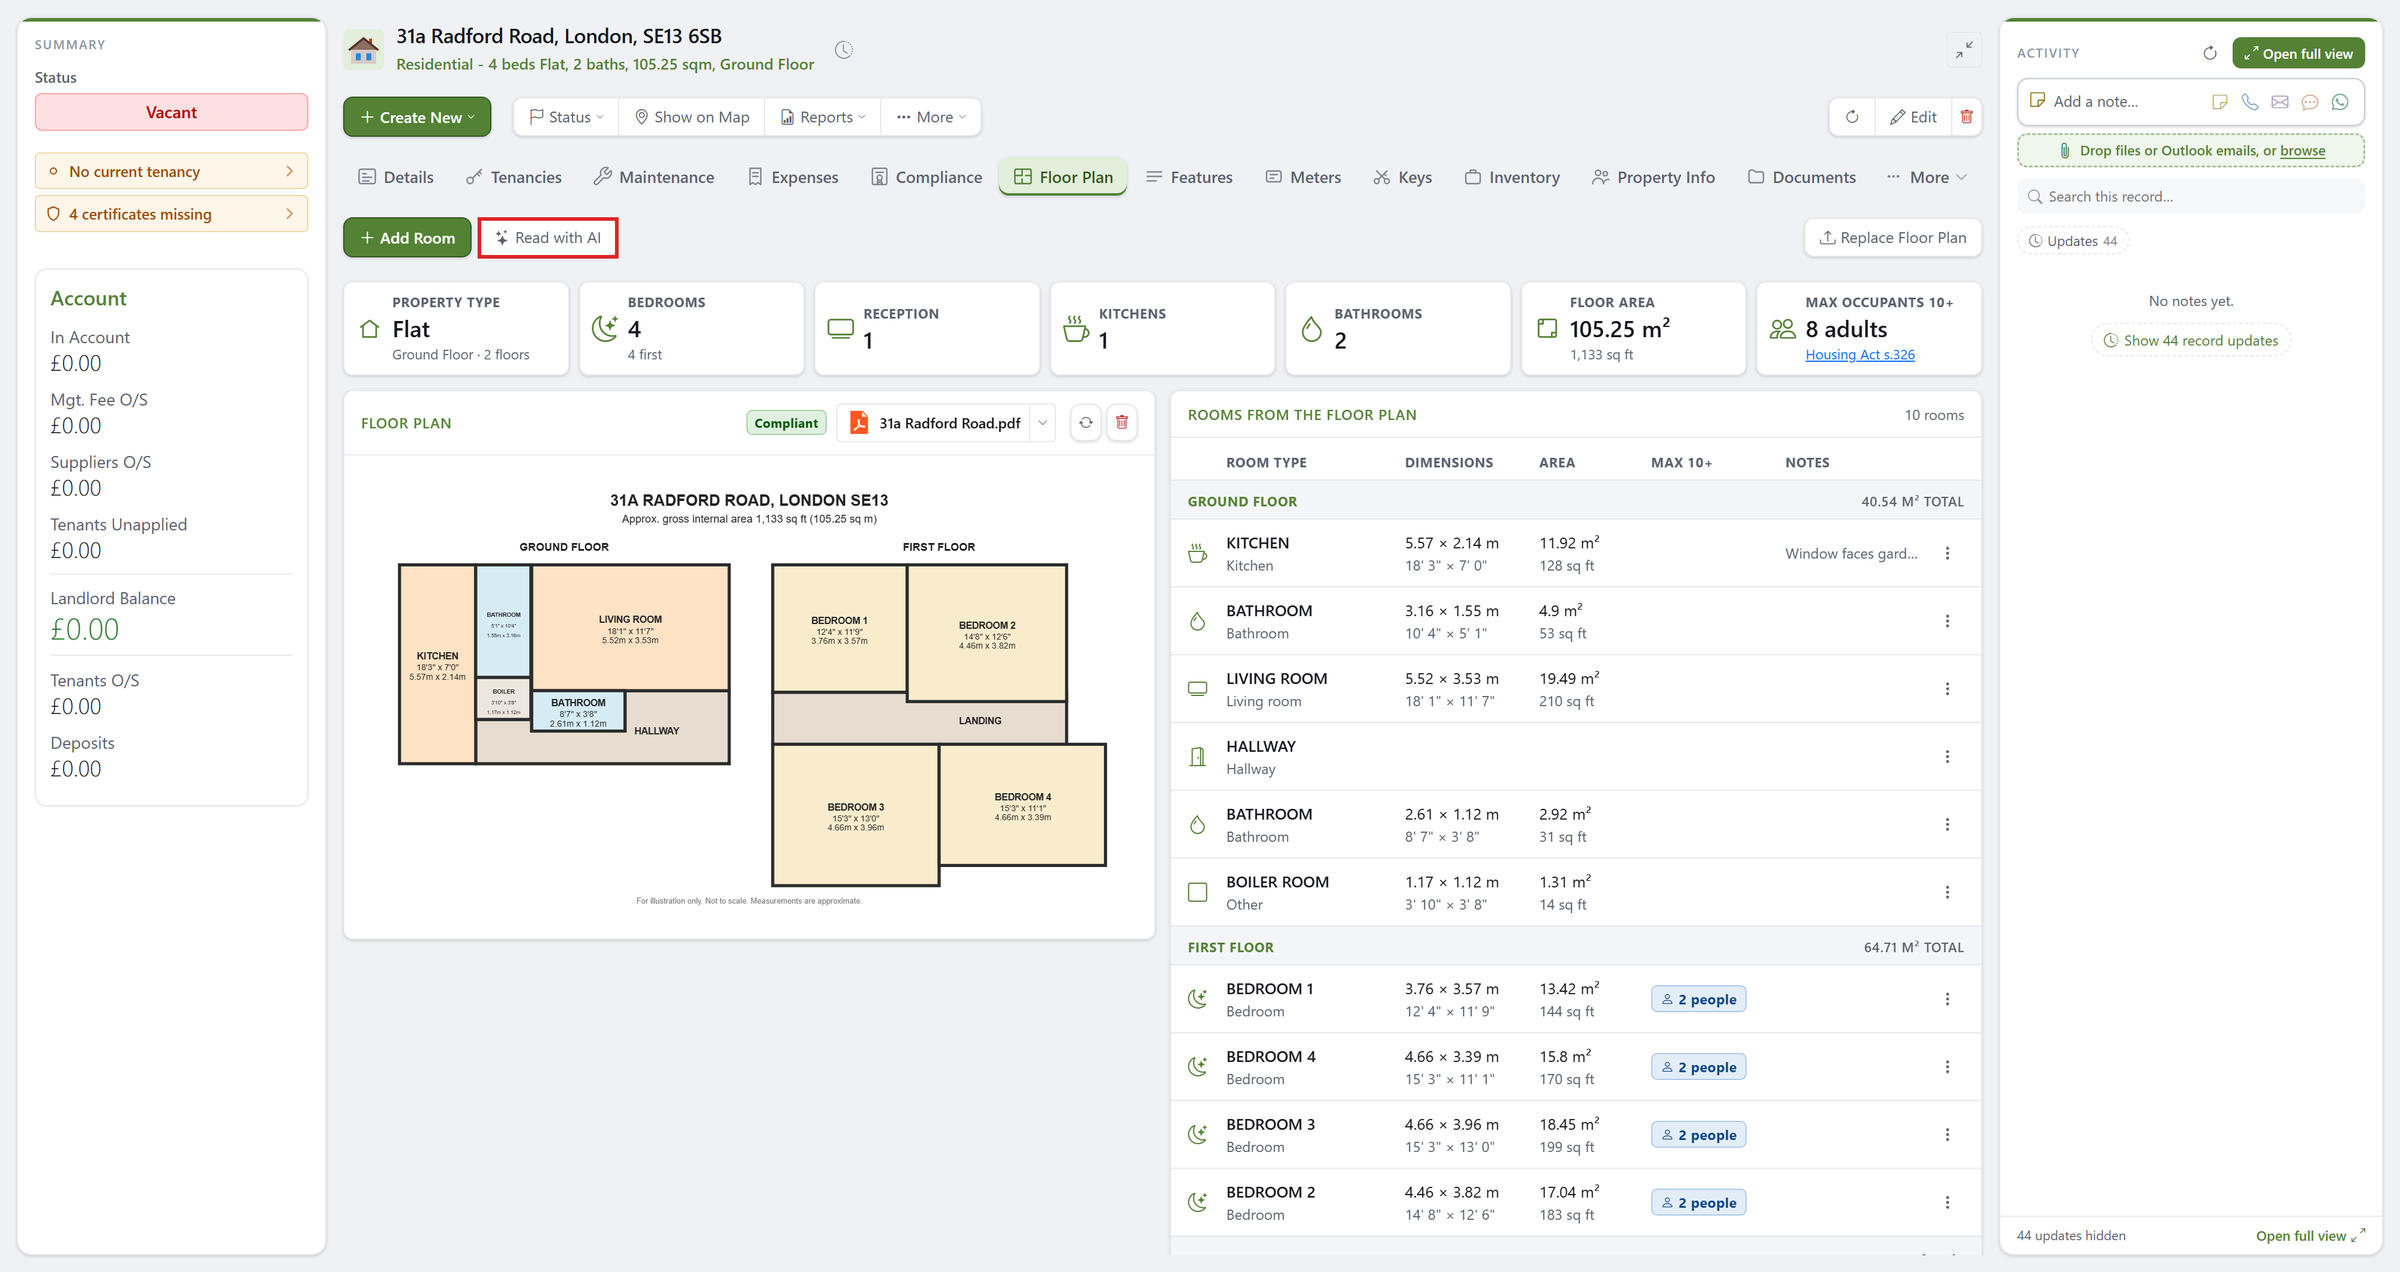
Task: Click the Add Room button
Action: click(x=407, y=238)
